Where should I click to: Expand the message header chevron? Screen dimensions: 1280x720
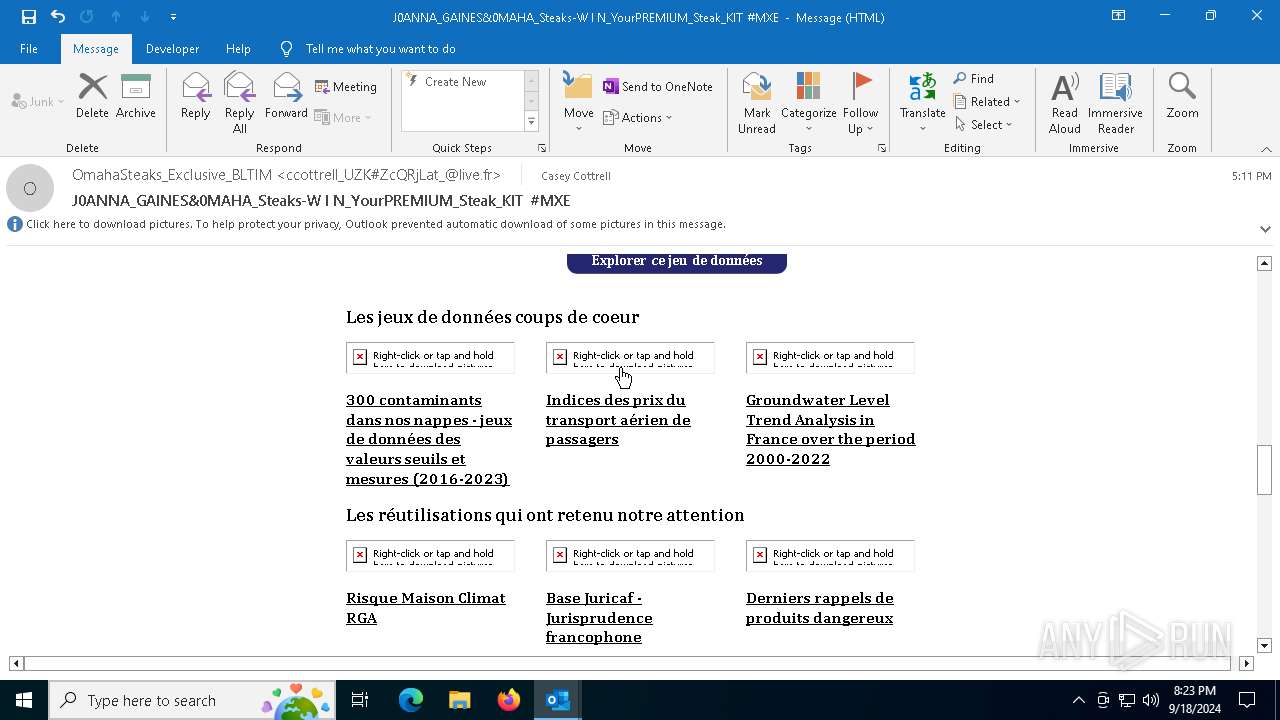tap(1265, 229)
